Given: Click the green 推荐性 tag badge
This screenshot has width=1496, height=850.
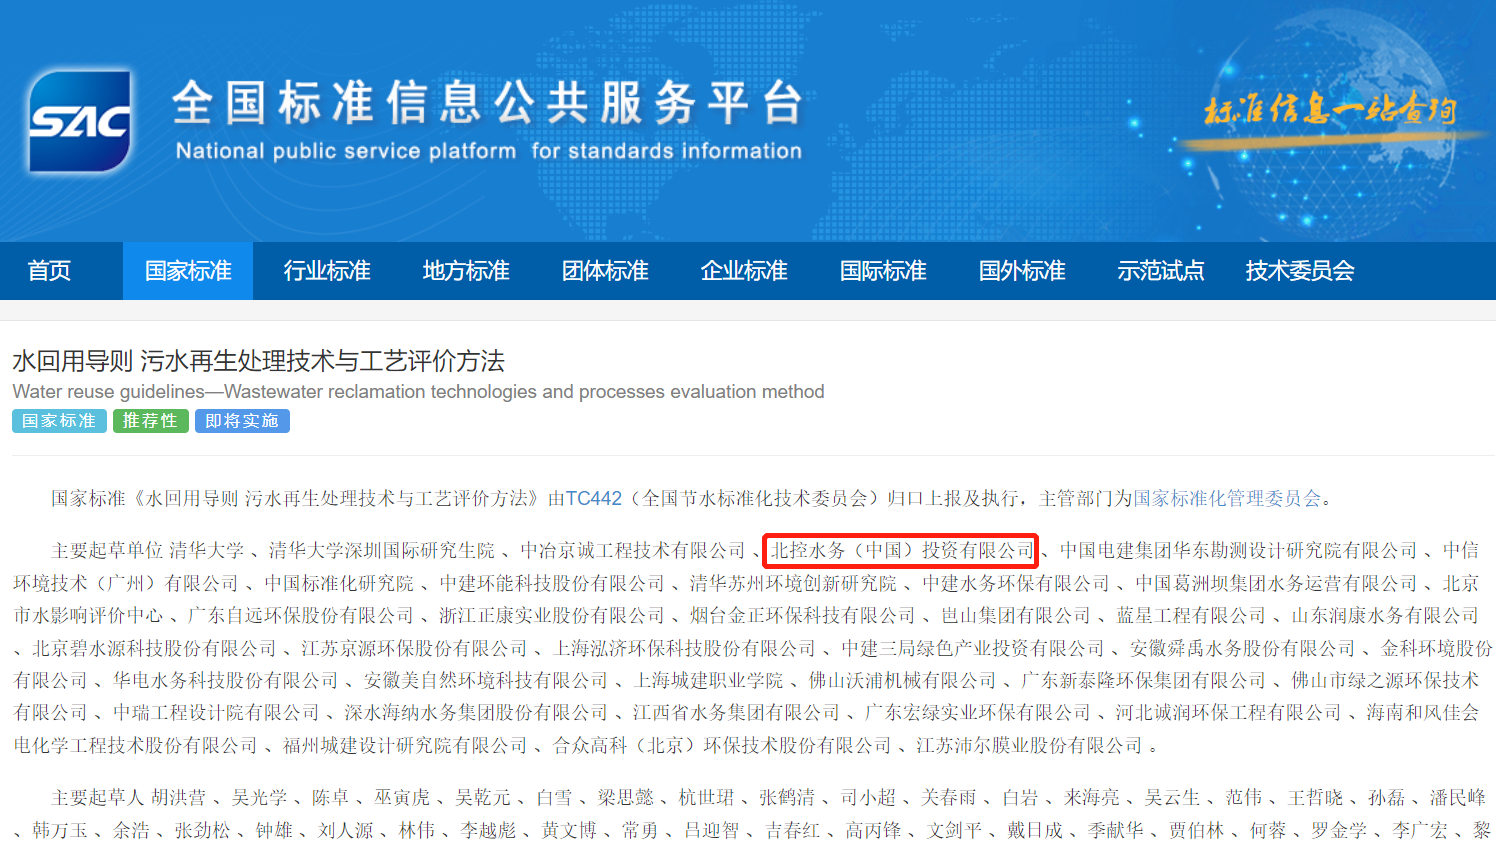Looking at the screenshot, I should [150, 421].
